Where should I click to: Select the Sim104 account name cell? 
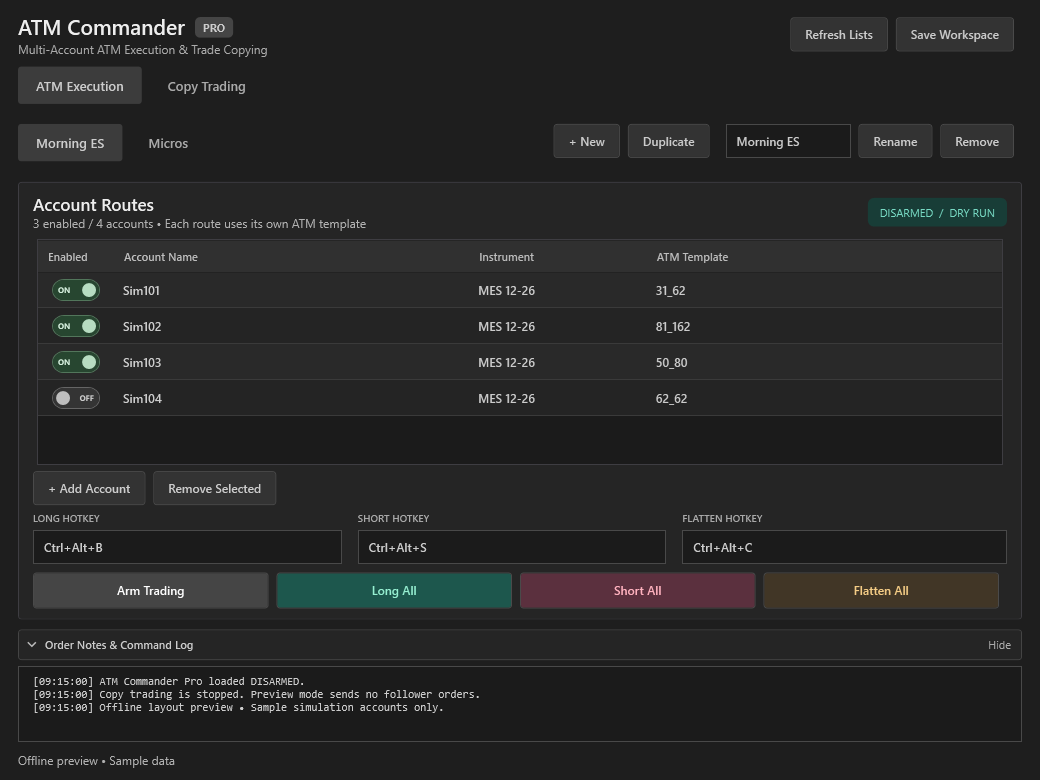[x=142, y=398]
